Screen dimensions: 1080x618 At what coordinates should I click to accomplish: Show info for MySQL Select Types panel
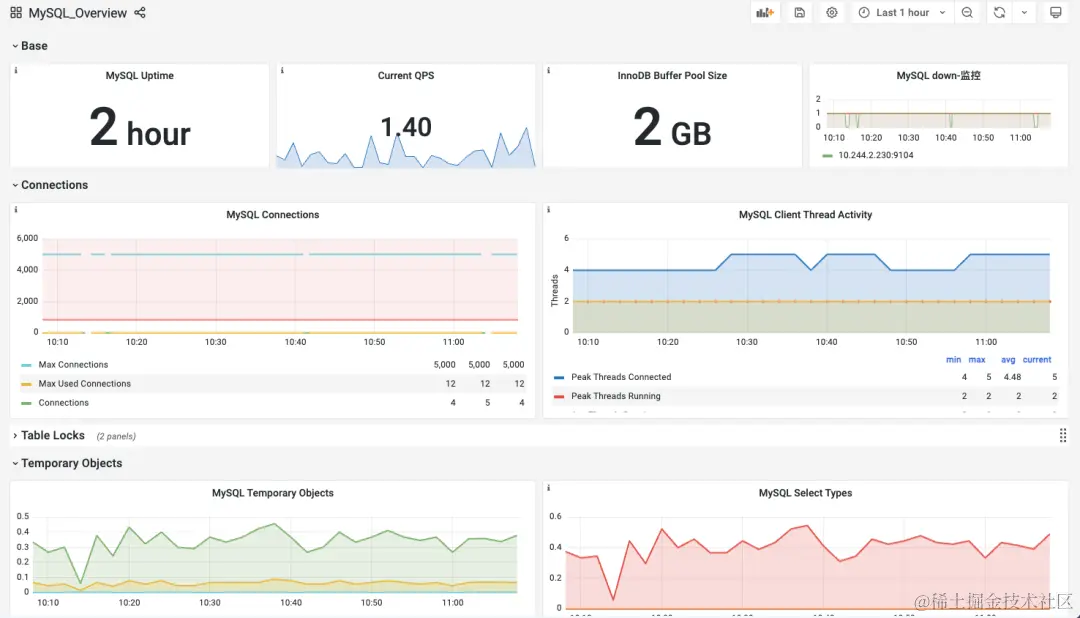[548, 488]
